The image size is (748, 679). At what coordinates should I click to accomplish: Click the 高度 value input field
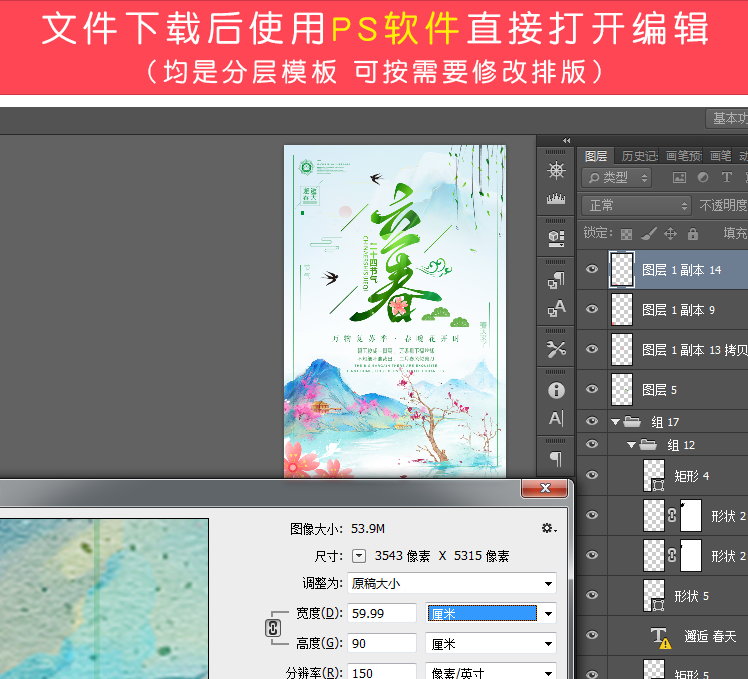tap(382, 643)
